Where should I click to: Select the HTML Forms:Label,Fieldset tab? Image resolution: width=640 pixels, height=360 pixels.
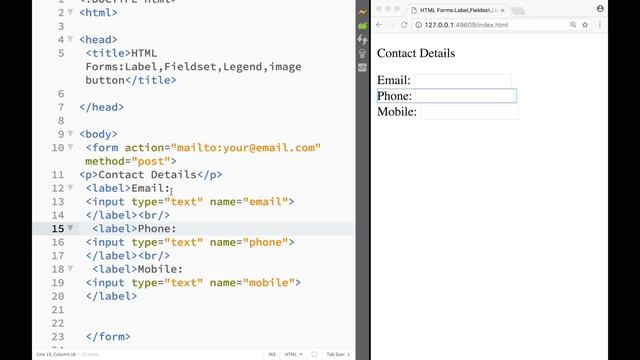click(x=458, y=10)
